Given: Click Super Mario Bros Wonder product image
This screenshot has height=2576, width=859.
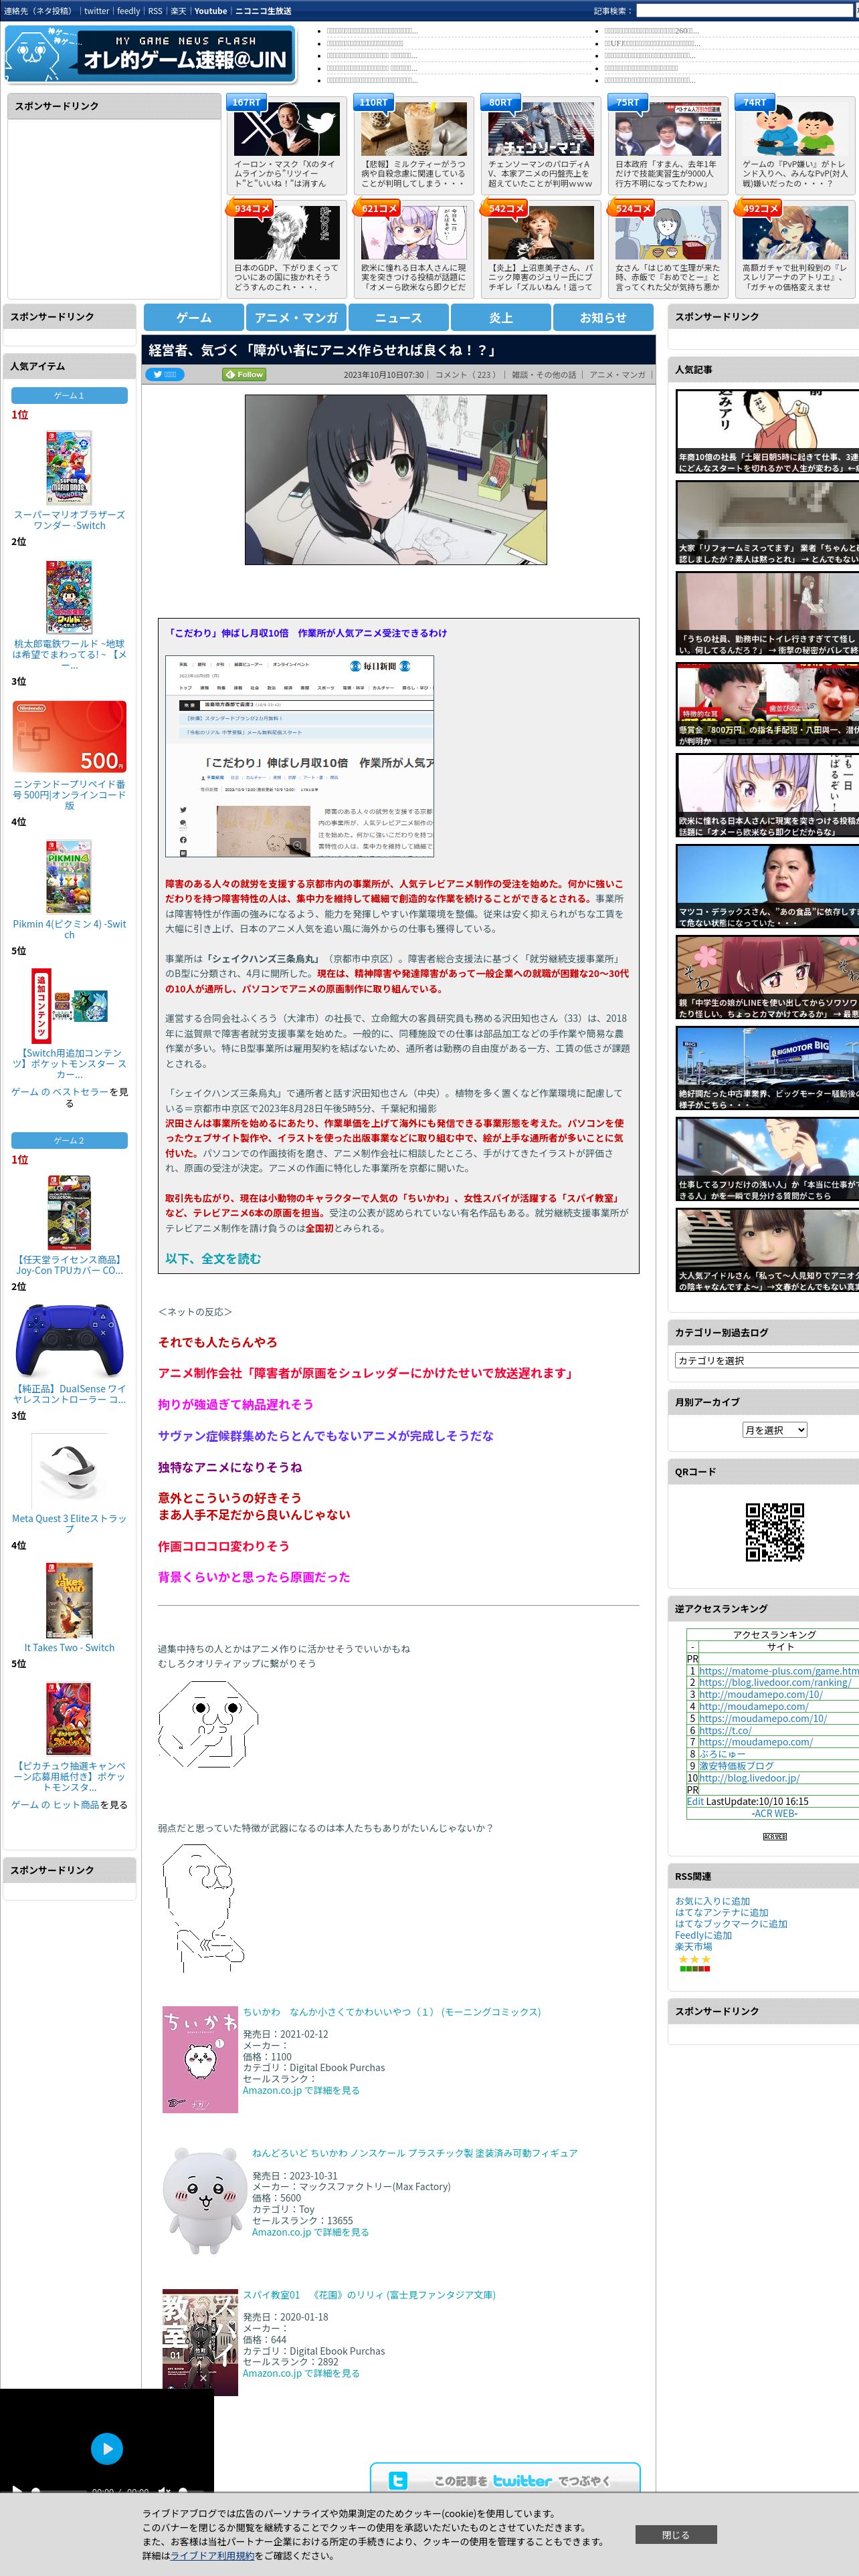Looking at the screenshot, I should click(x=69, y=467).
